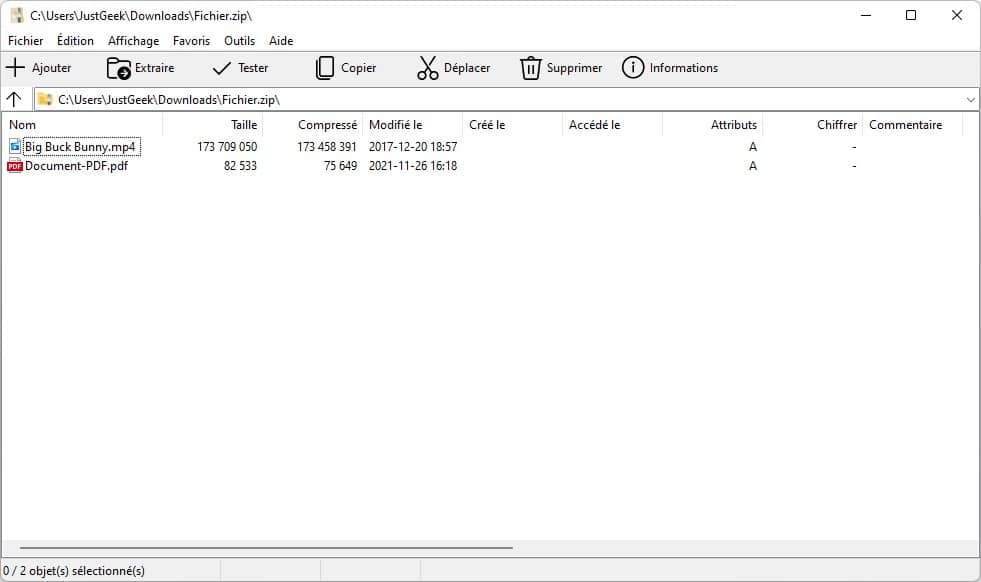The image size is (981, 582).
Task: Click the Big Buck Bunny.mp4 video icon
Action: pos(15,146)
